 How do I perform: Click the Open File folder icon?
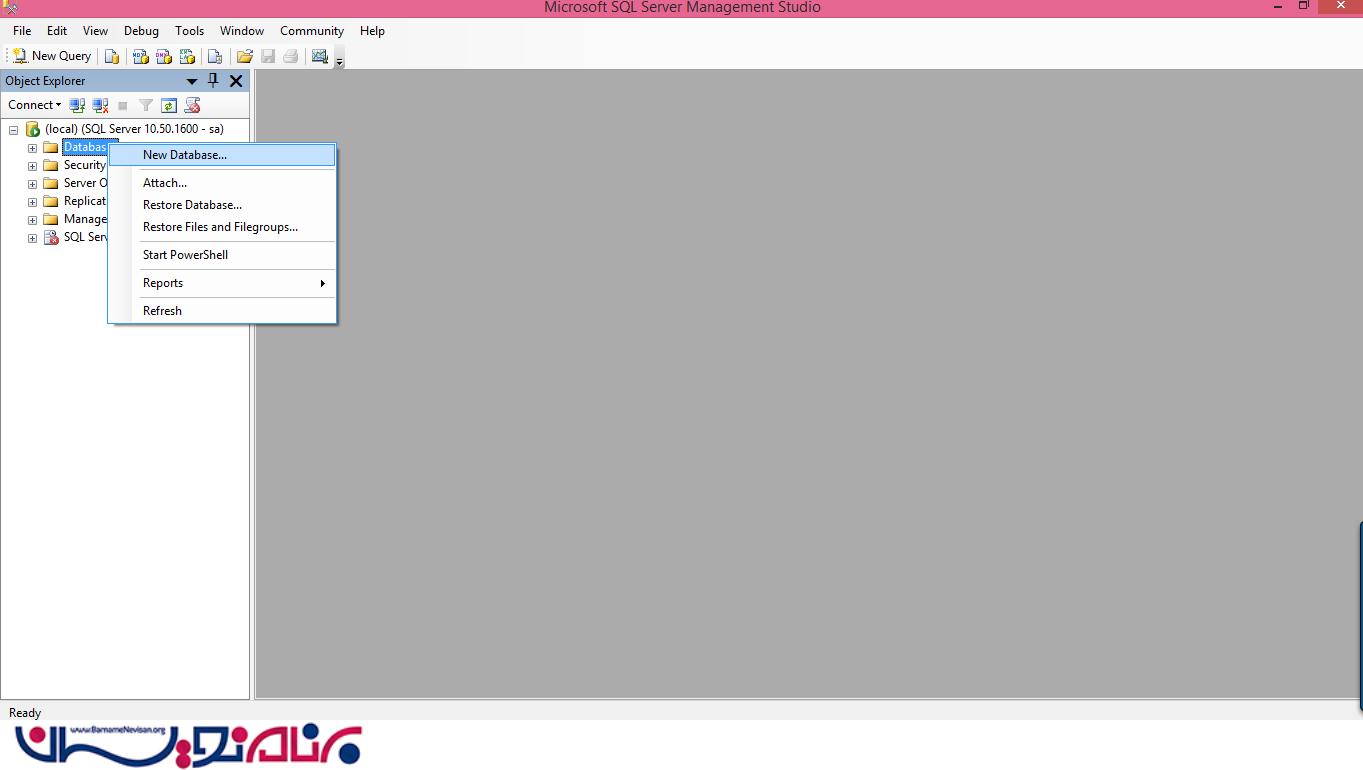pos(245,57)
